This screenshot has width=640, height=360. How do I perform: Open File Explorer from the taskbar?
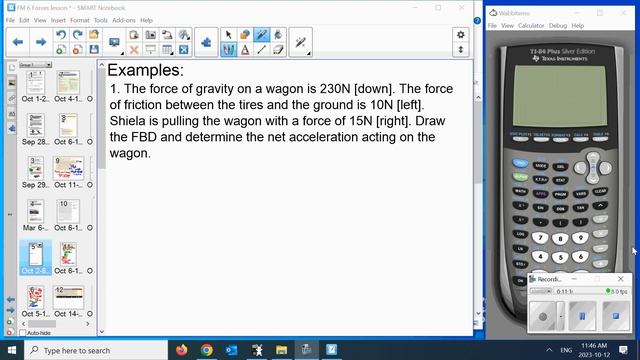[x=281, y=350]
